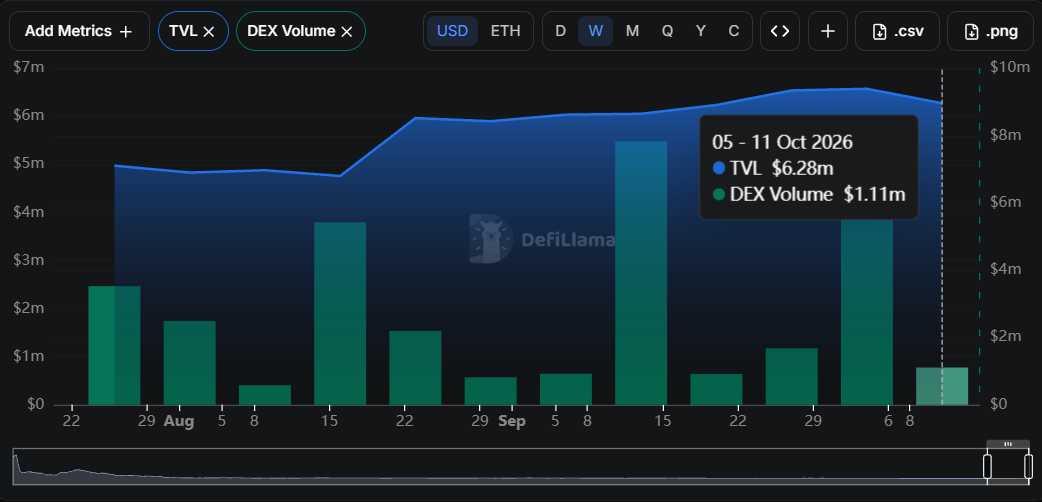Image resolution: width=1042 pixels, height=502 pixels.
Task: Click the $5m left axis label
Action: tap(29, 164)
